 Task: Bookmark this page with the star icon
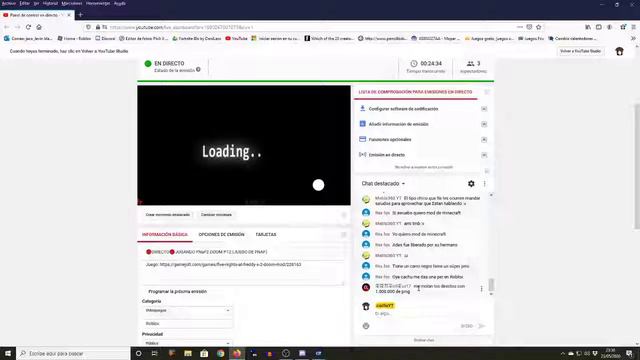pos(539,27)
